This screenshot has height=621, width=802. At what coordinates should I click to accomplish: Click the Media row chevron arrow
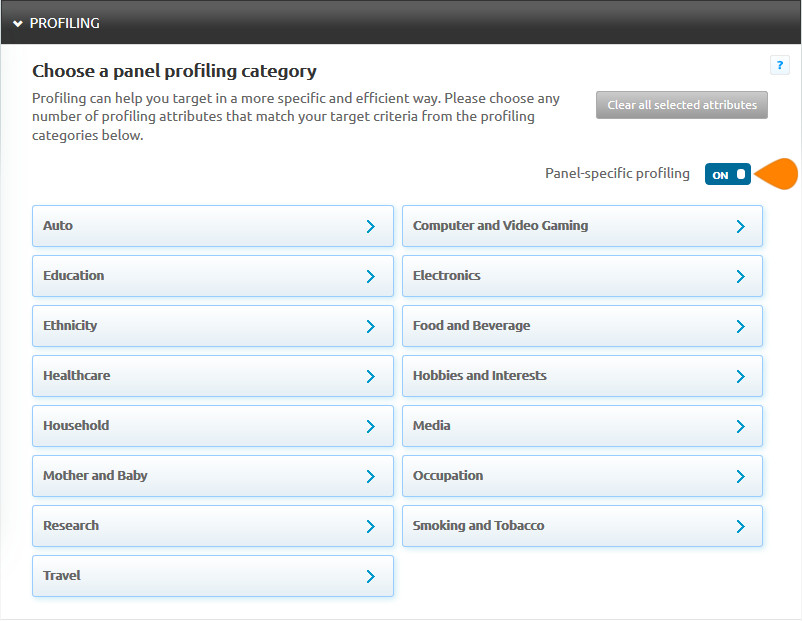click(x=740, y=426)
